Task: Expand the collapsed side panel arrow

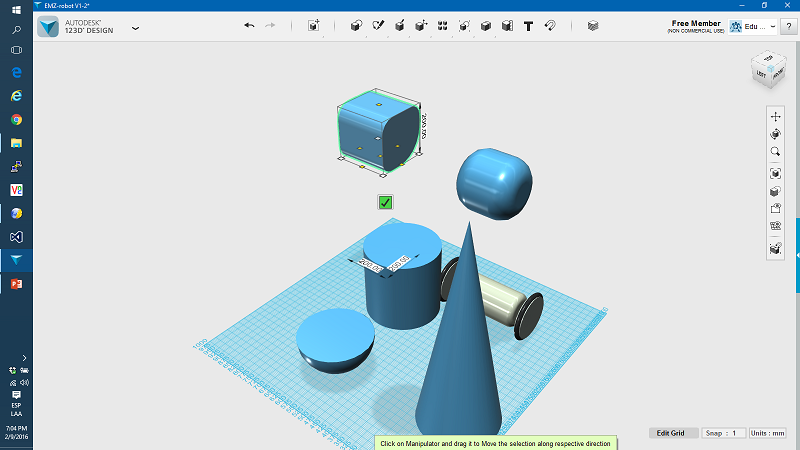Action: (x=797, y=255)
